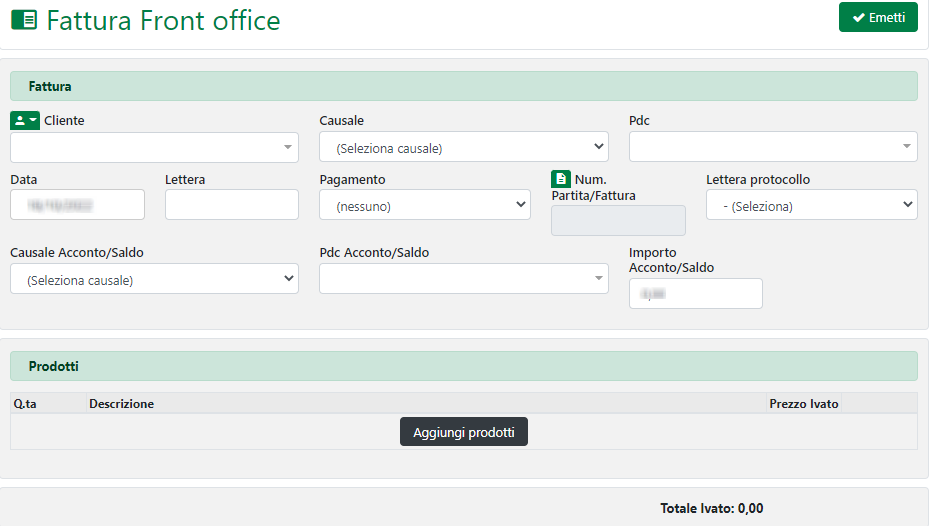Viewport: 931px width, 526px height.
Task: Click the Data input field
Action: tap(77, 205)
